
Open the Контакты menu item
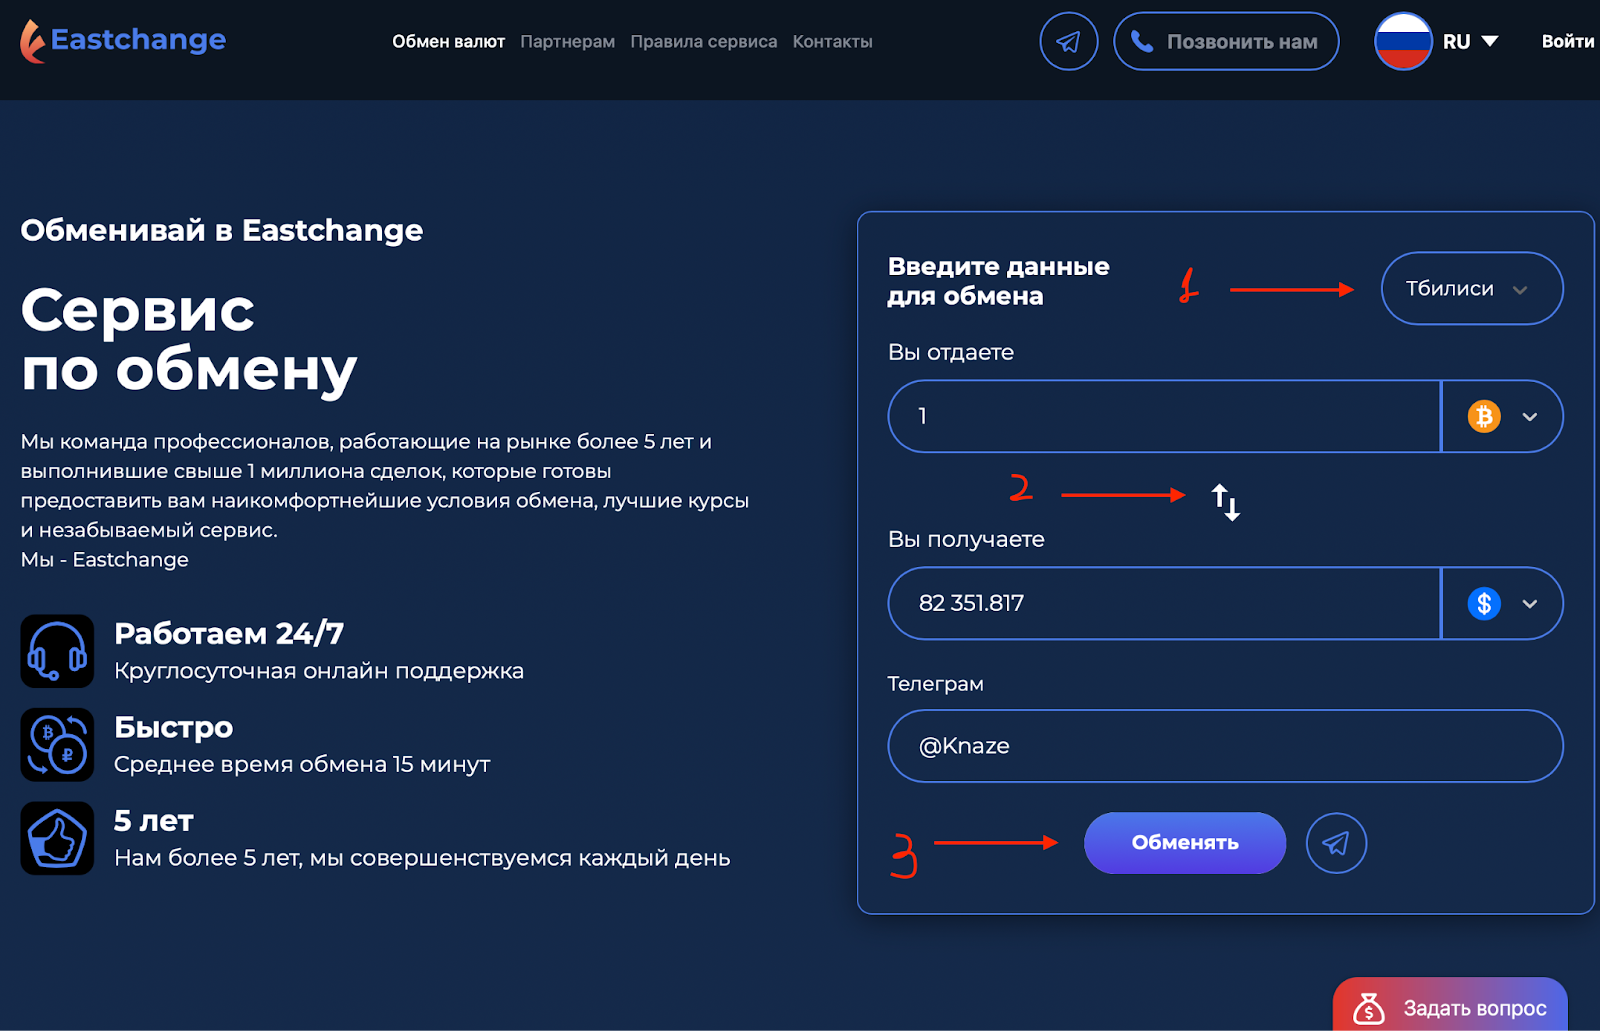[x=832, y=42]
